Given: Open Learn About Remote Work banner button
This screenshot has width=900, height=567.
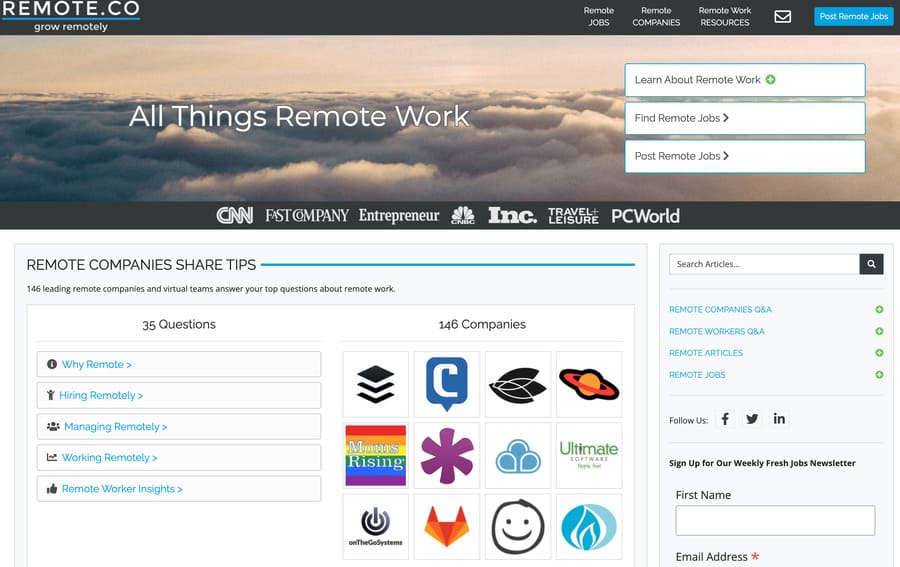Looking at the screenshot, I should pyautogui.click(x=744, y=80).
